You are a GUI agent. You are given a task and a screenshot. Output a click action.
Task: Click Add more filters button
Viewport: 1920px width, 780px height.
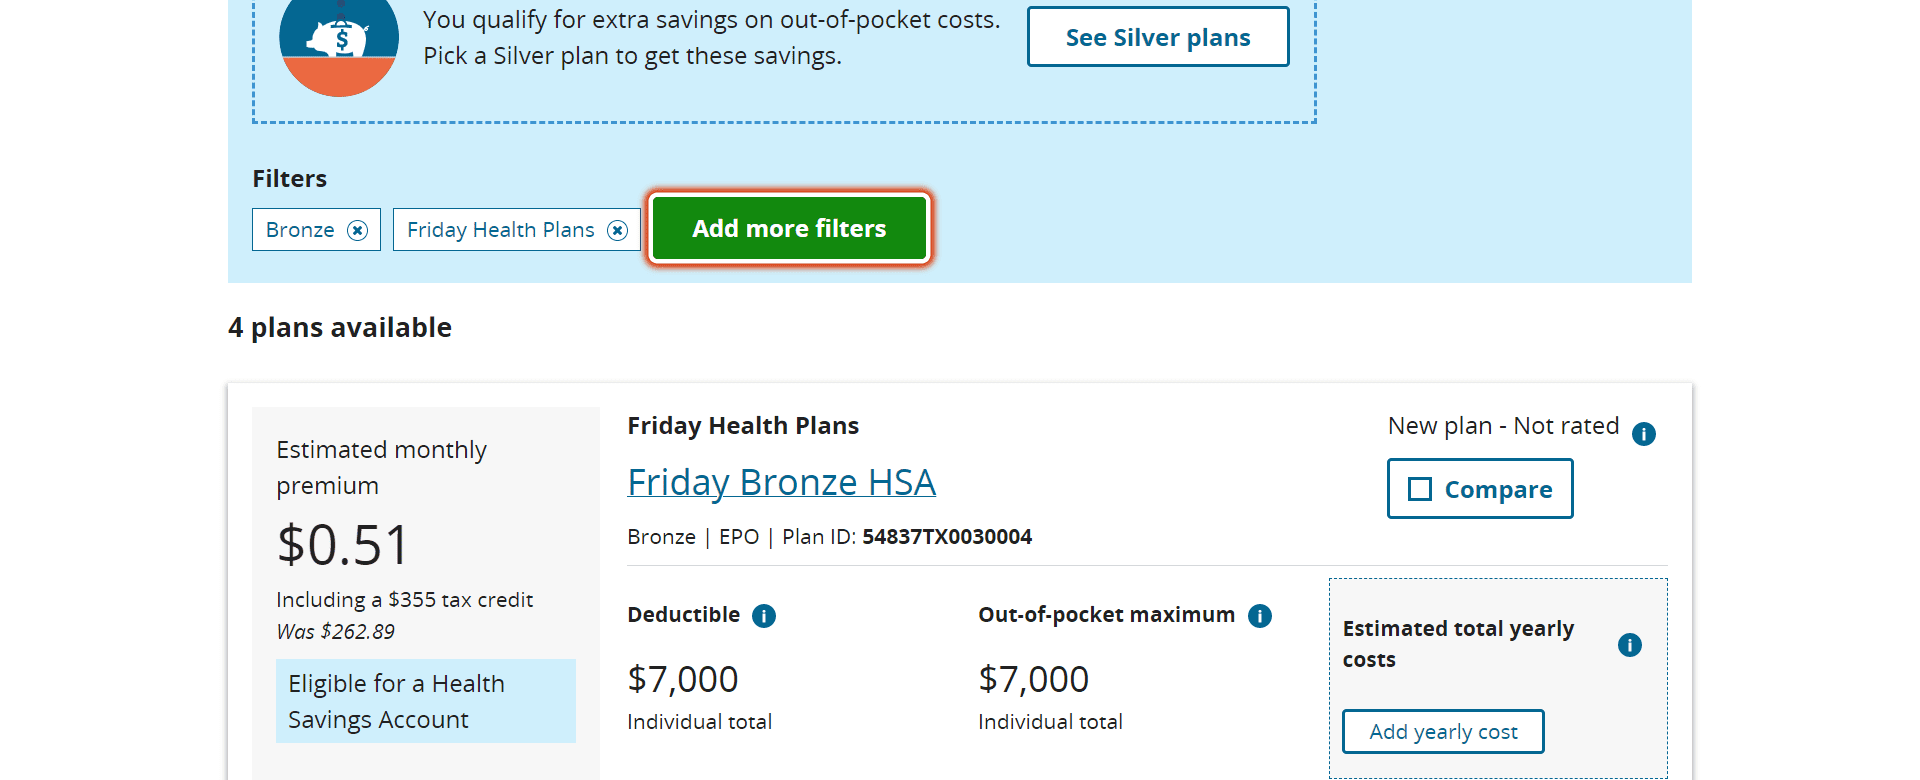pos(789,228)
